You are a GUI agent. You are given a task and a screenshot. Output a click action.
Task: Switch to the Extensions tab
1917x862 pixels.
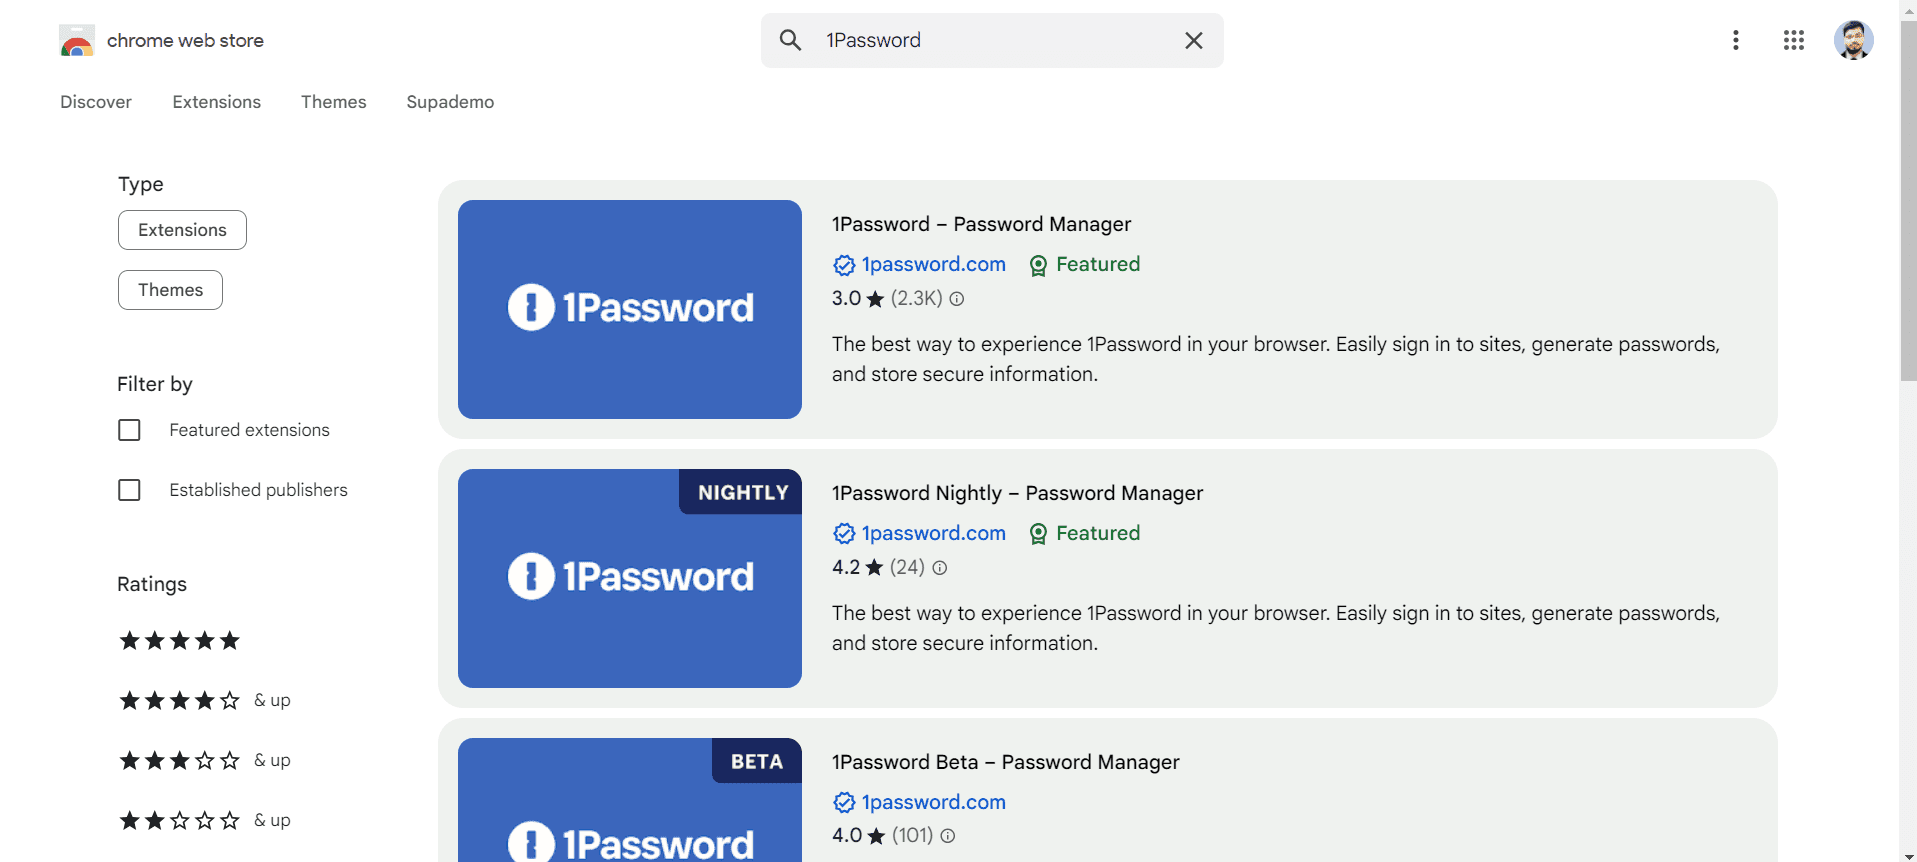pos(216,102)
